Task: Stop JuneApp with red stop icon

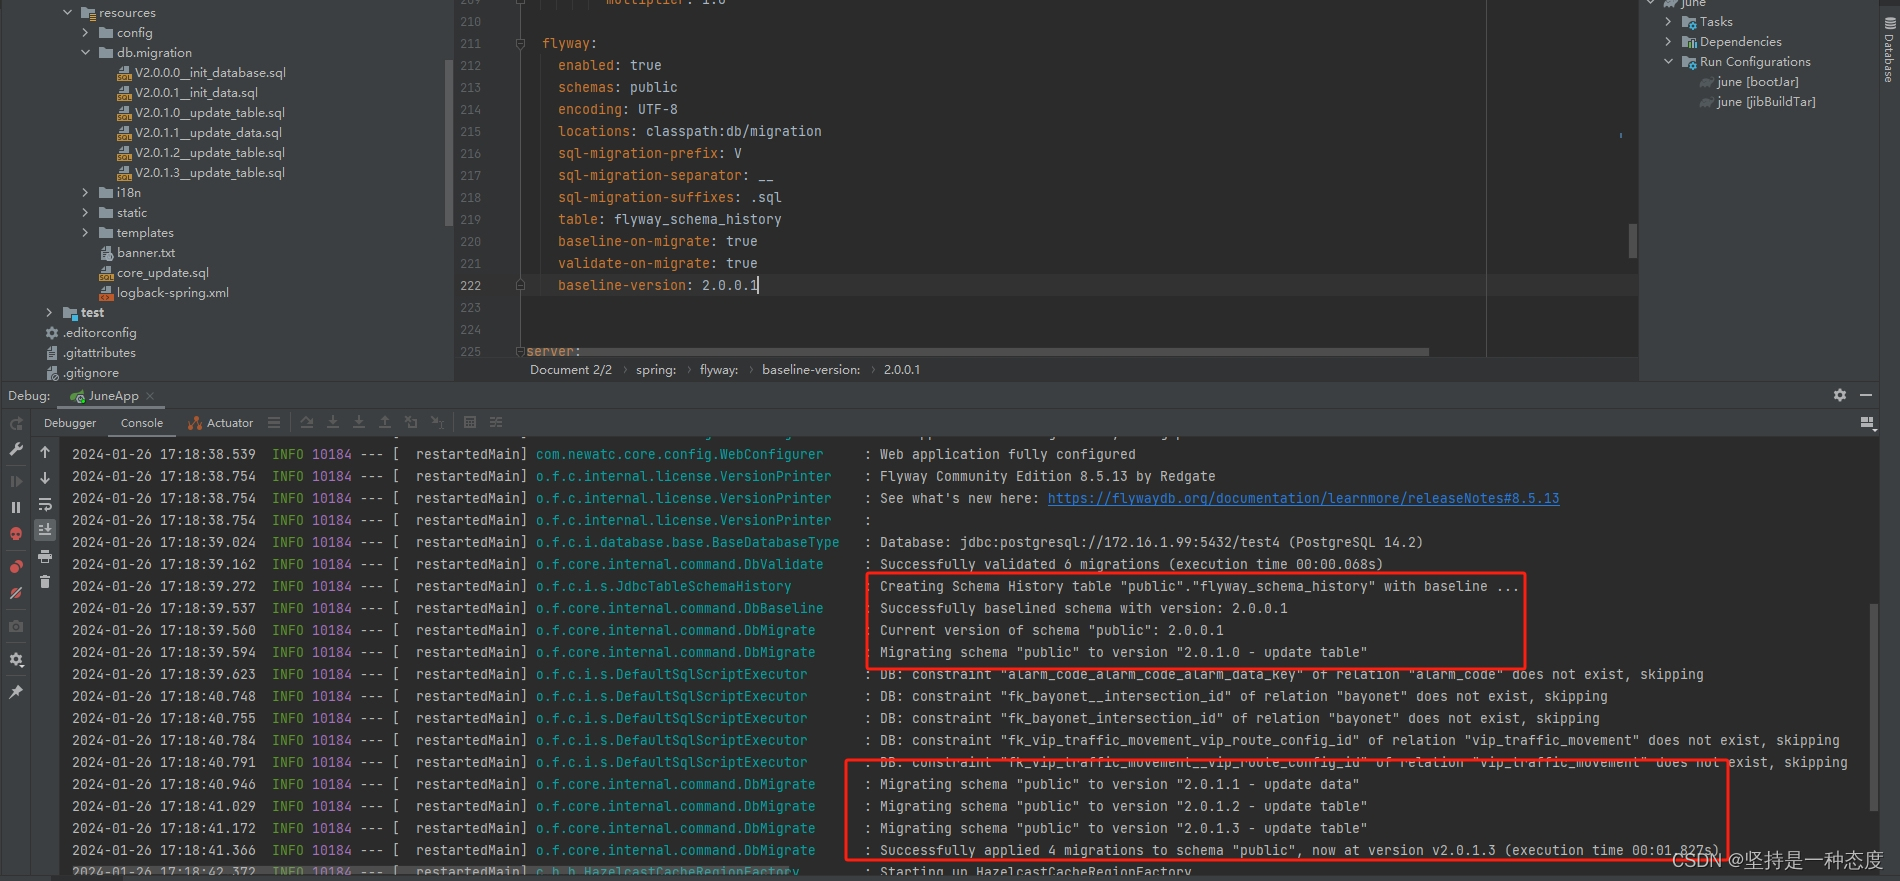Action: (16, 534)
